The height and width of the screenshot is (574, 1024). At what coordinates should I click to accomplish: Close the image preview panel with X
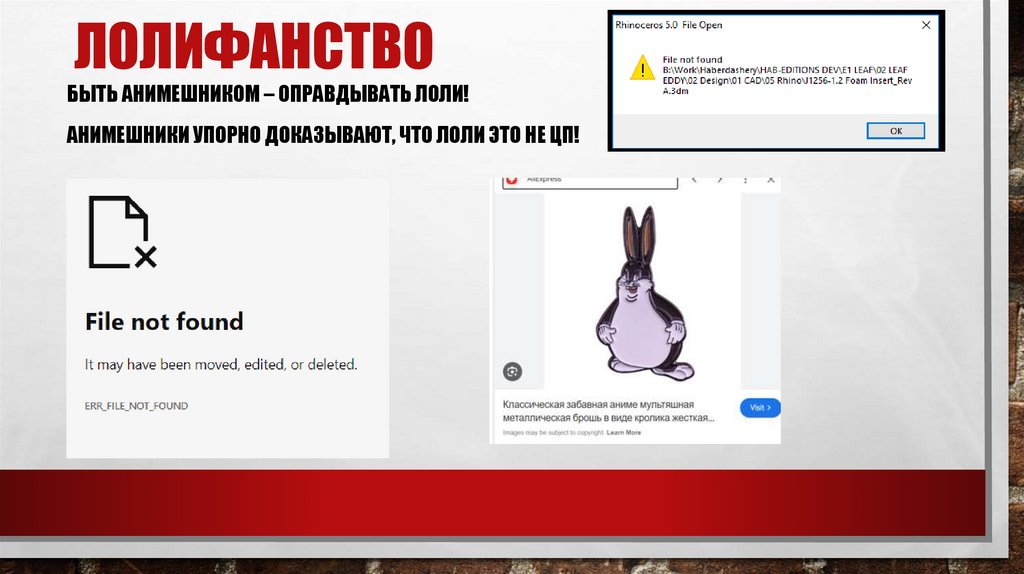point(771,179)
